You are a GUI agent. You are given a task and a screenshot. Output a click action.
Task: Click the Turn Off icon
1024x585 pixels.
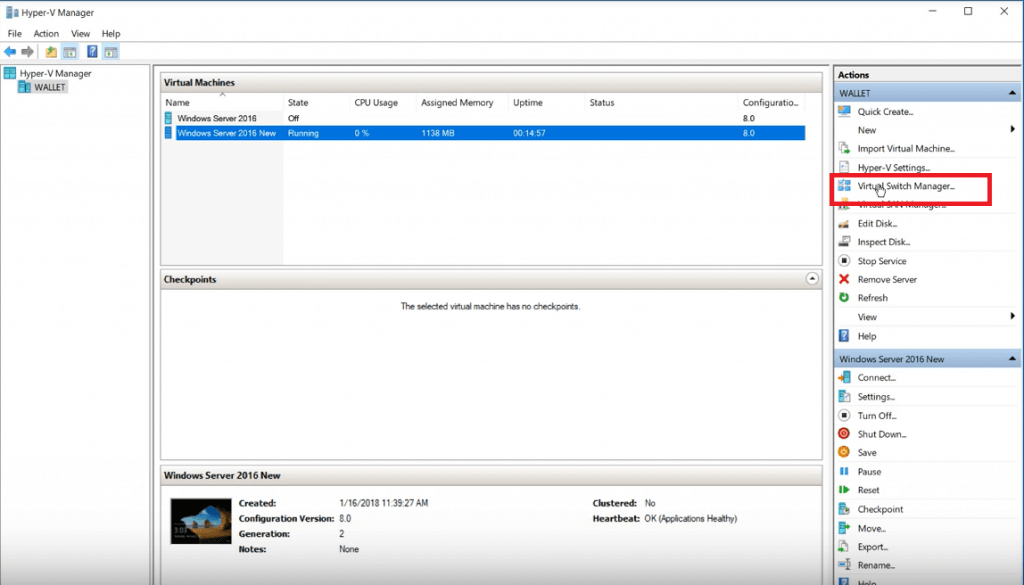844,415
